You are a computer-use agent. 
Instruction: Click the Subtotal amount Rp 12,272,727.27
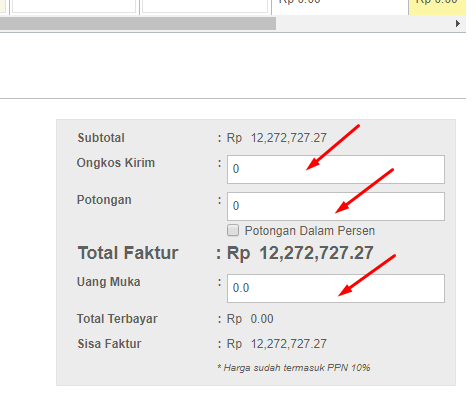tap(276, 138)
